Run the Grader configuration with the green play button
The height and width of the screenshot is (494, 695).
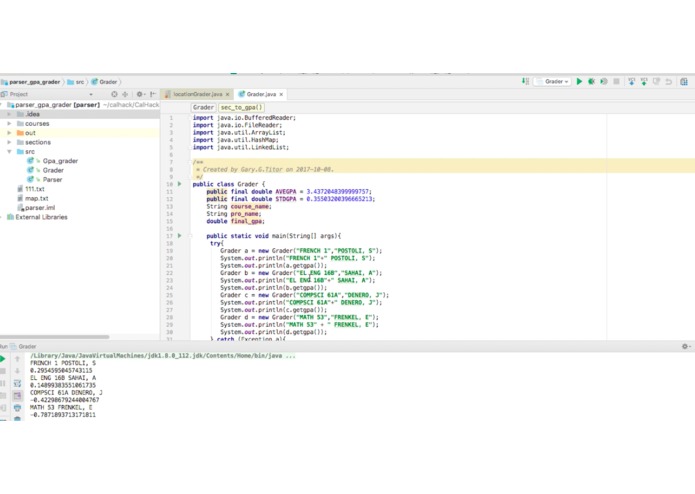[579, 82]
